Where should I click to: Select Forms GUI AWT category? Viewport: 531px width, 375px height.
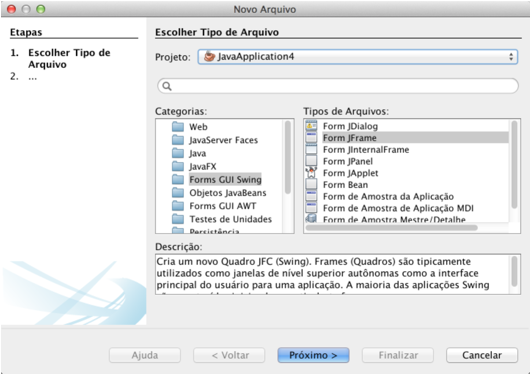click(x=222, y=206)
